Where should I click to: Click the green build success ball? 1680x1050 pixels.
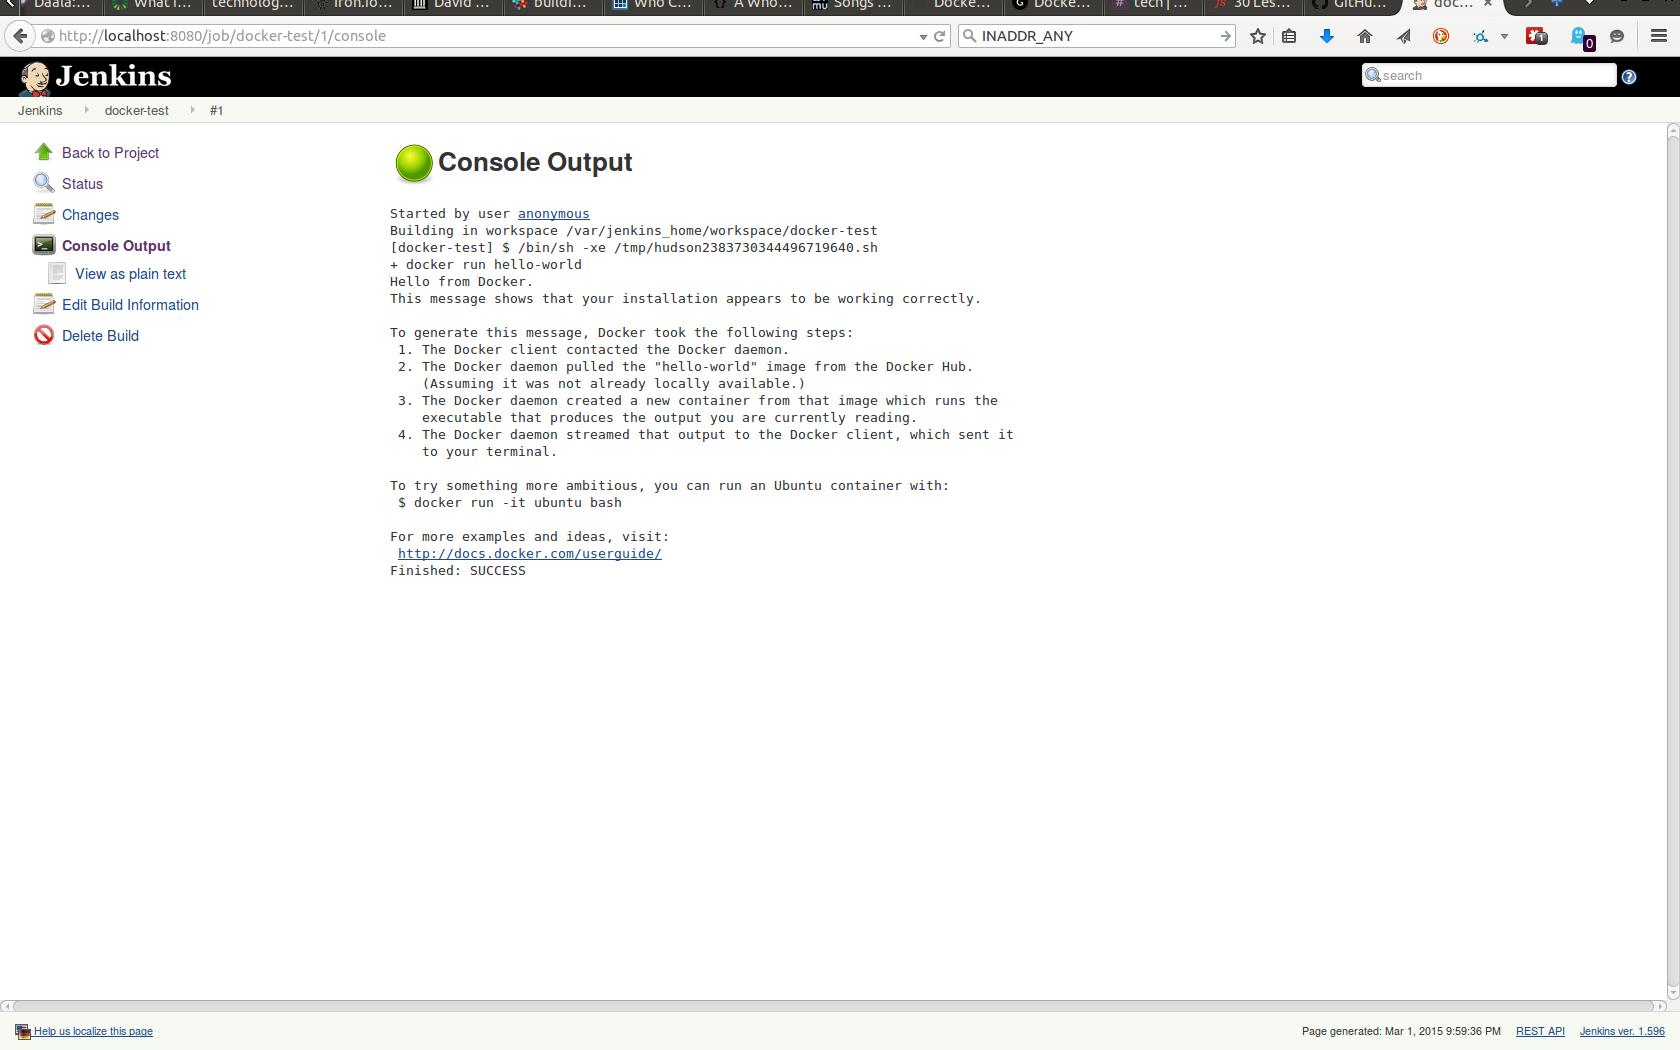pos(413,163)
